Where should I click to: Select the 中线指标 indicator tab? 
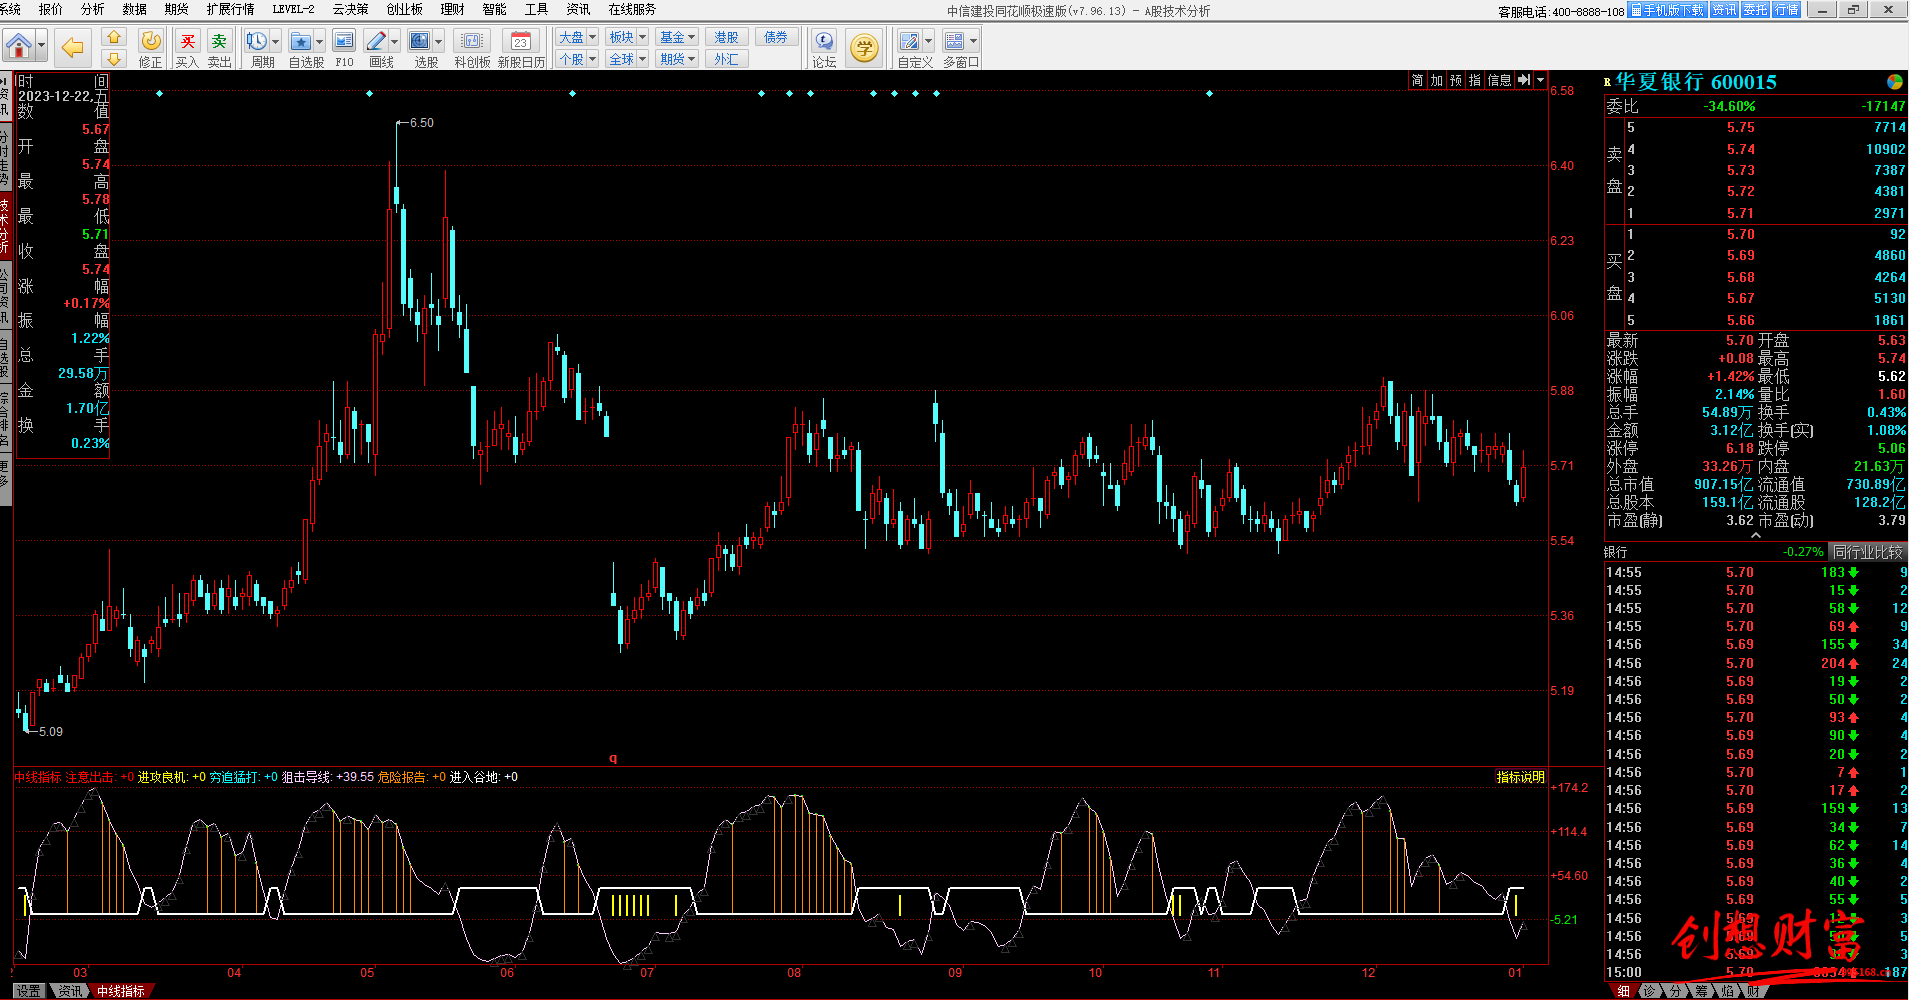click(x=121, y=991)
